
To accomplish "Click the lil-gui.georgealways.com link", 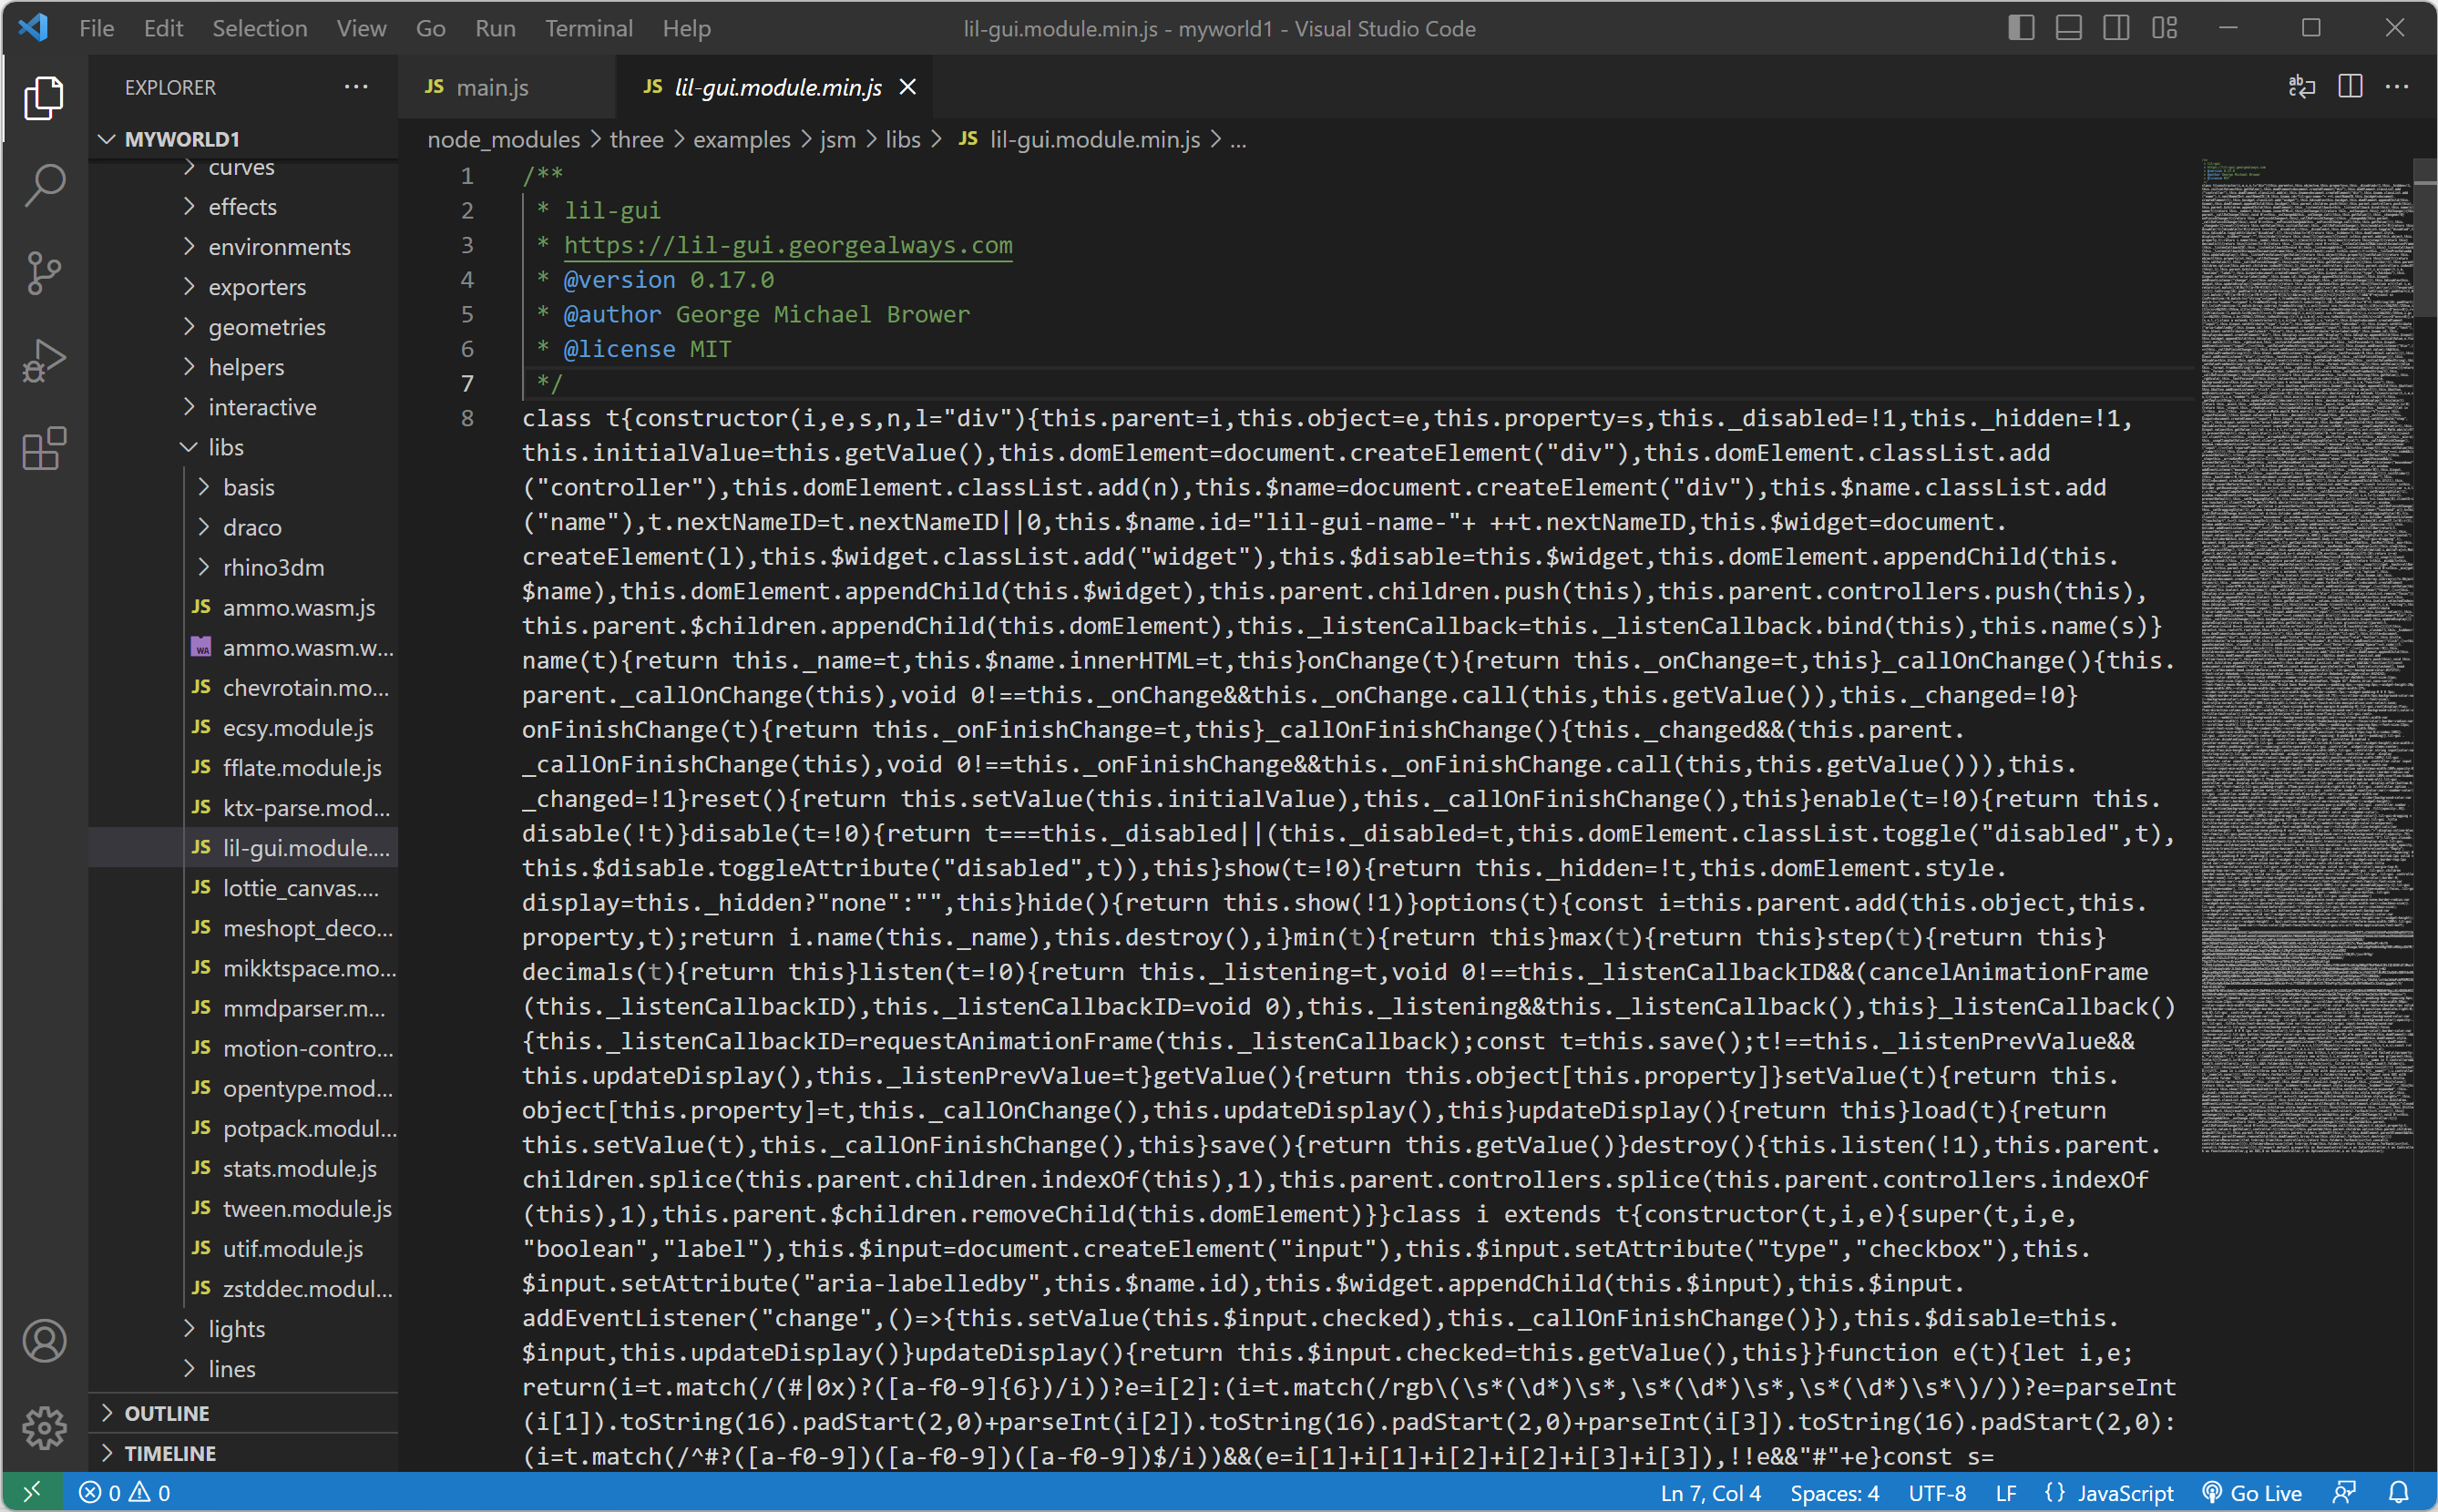I will 787,245.
